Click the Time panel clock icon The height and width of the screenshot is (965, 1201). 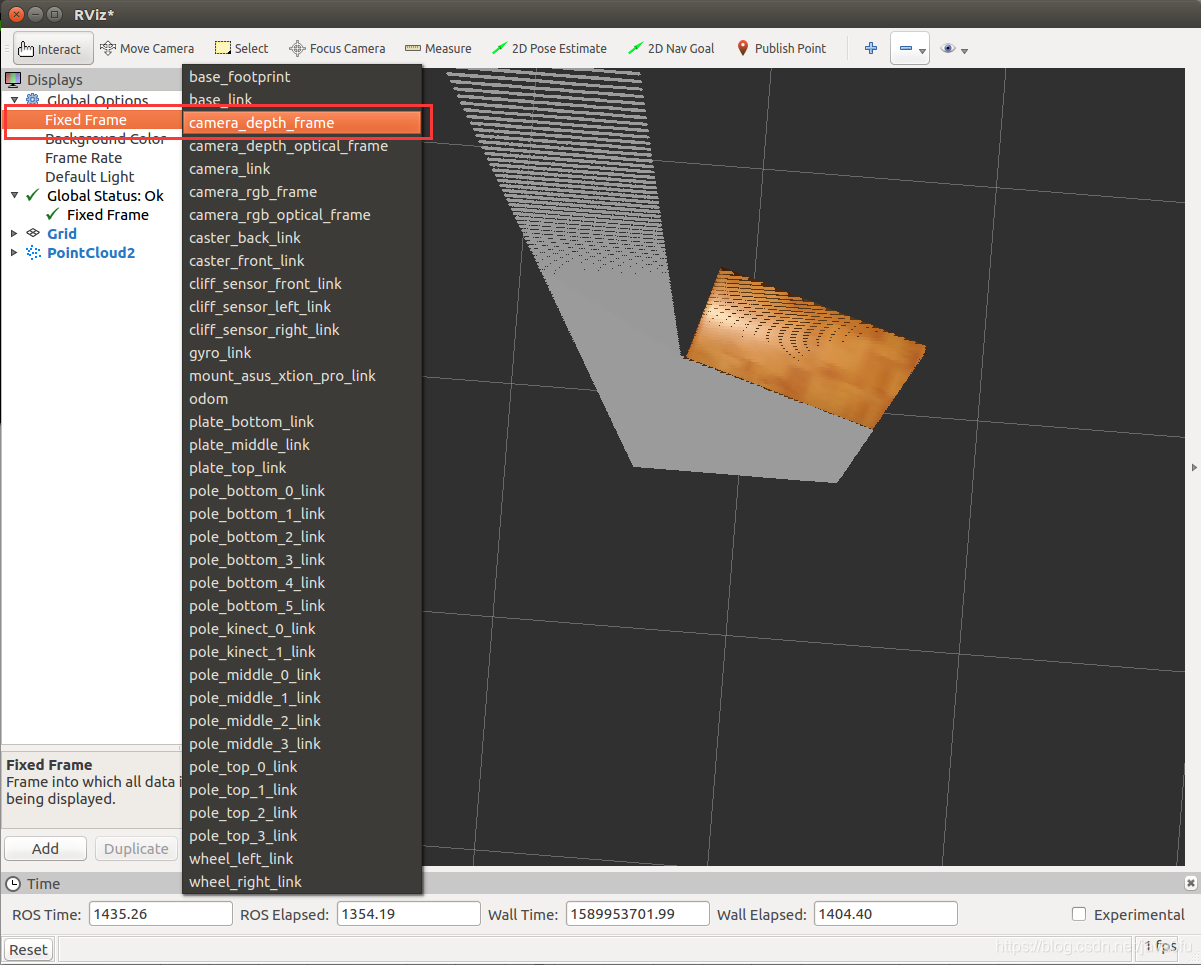(13, 883)
